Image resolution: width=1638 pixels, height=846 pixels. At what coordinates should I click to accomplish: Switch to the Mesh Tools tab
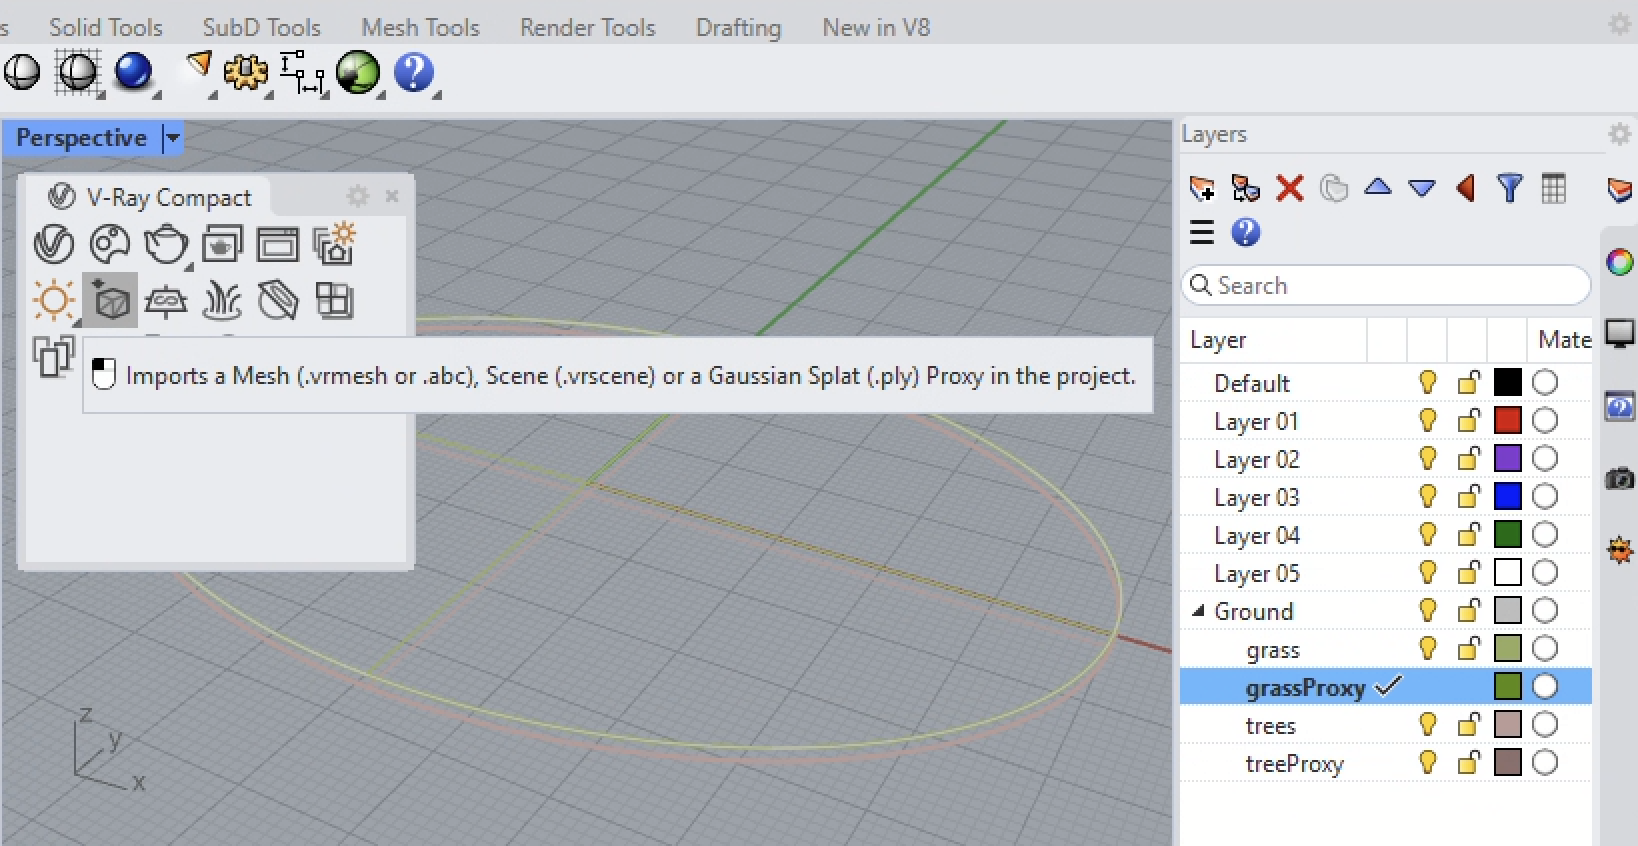(x=420, y=27)
